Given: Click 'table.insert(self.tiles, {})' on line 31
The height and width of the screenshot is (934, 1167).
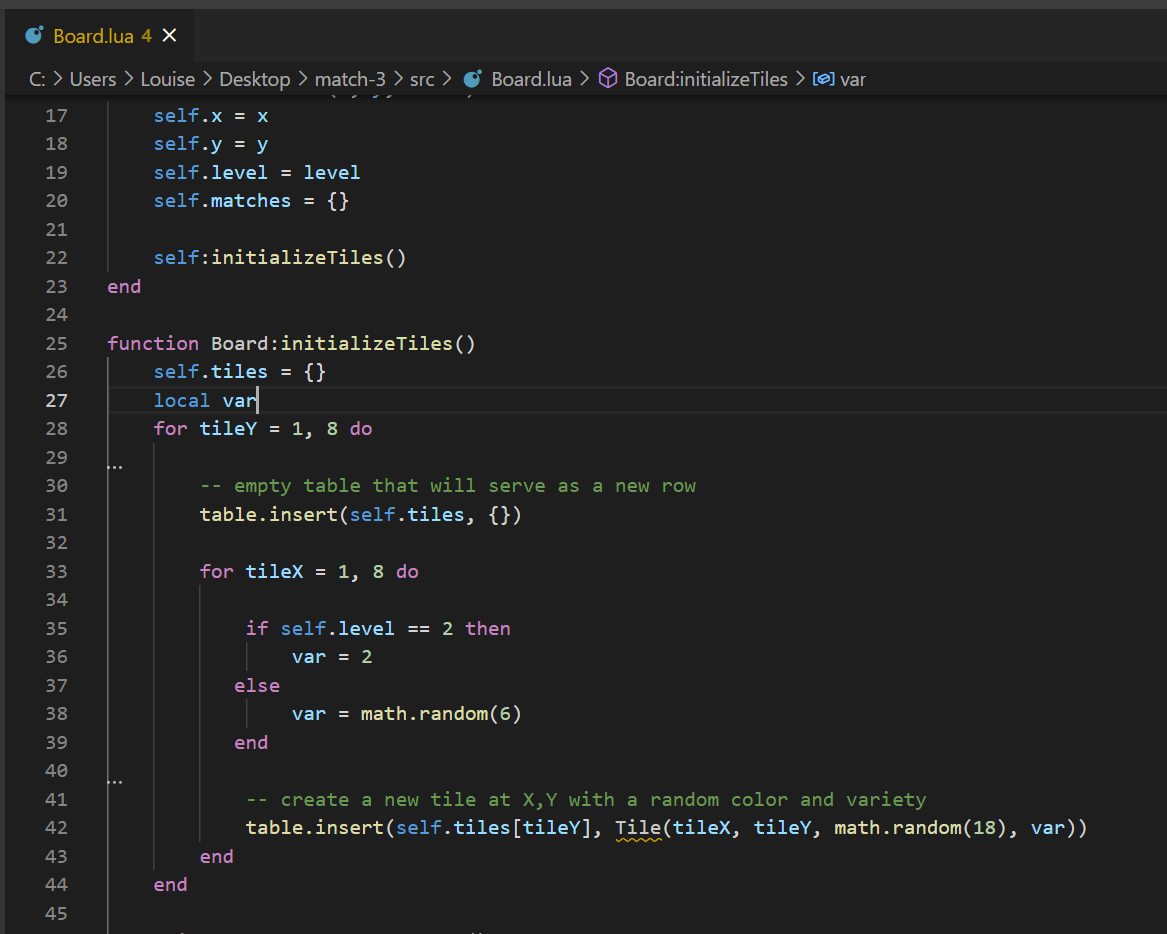Looking at the screenshot, I should tap(360, 514).
